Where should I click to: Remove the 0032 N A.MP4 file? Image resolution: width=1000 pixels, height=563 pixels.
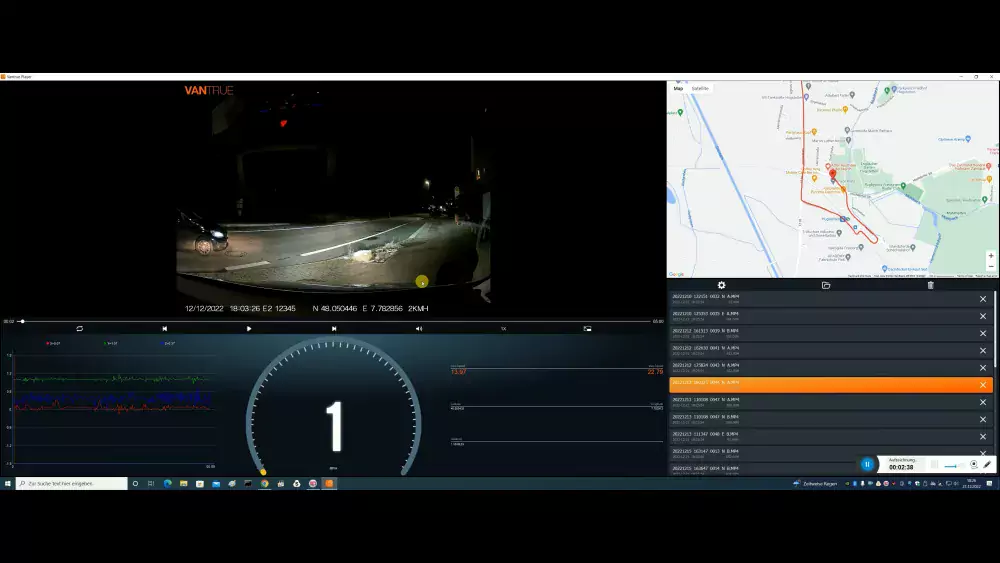pos(983,299)
